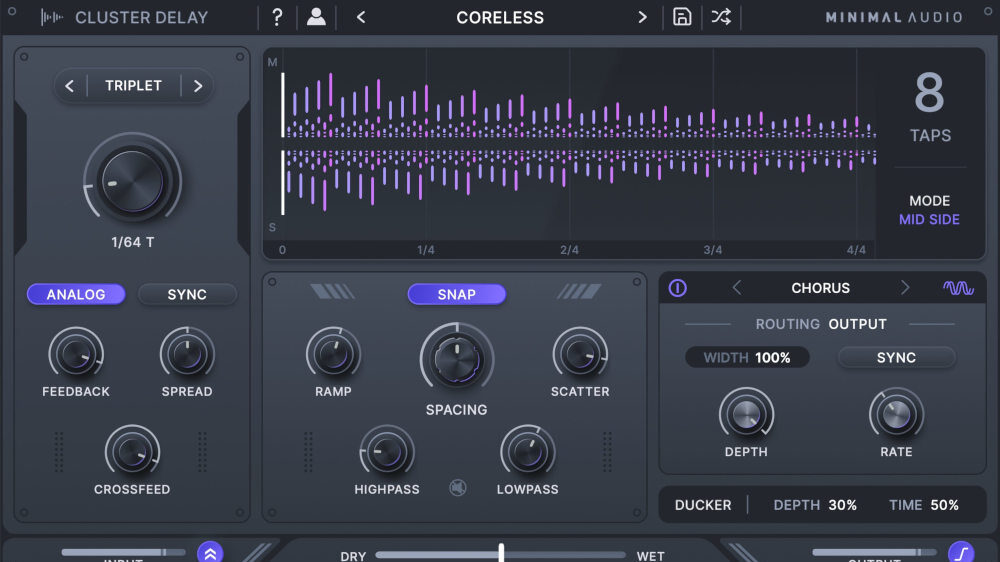
Task: Click the shuffle randomize preset icon
Action: point(721,17)
